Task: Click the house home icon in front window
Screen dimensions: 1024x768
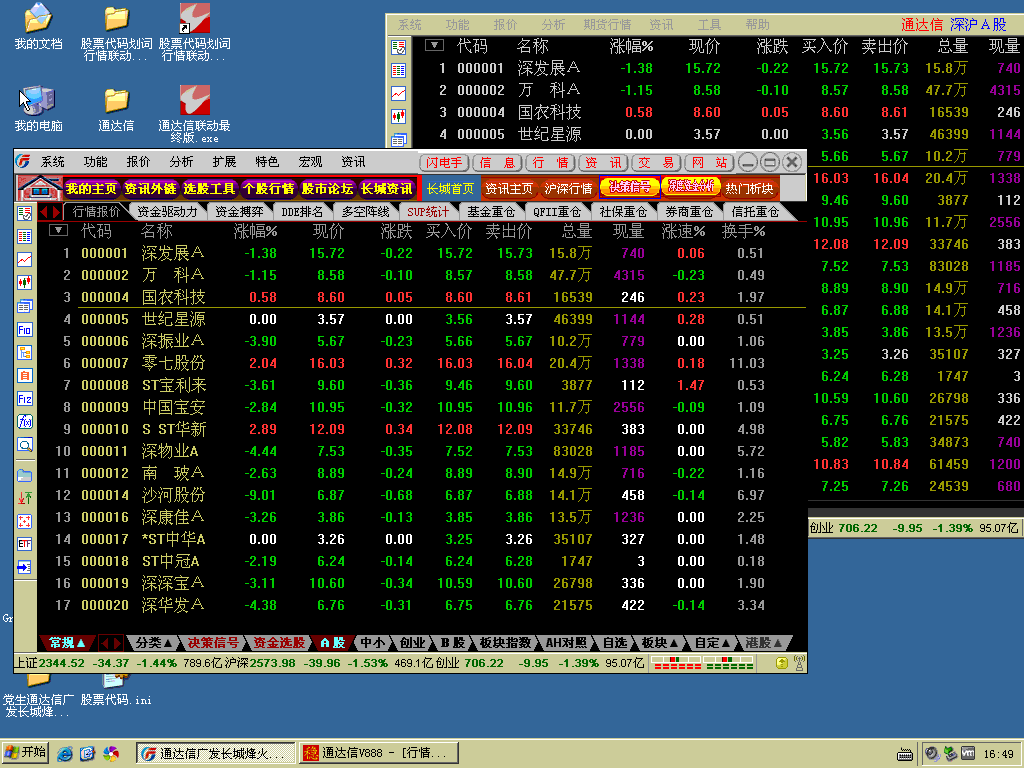Action: tap(39, 188)
